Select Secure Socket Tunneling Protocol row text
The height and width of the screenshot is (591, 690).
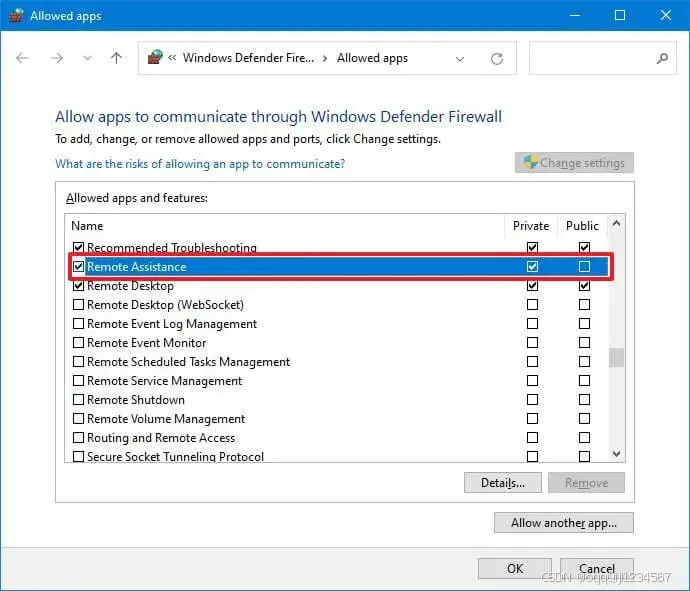pyautogui.click(x=175, y=456)
